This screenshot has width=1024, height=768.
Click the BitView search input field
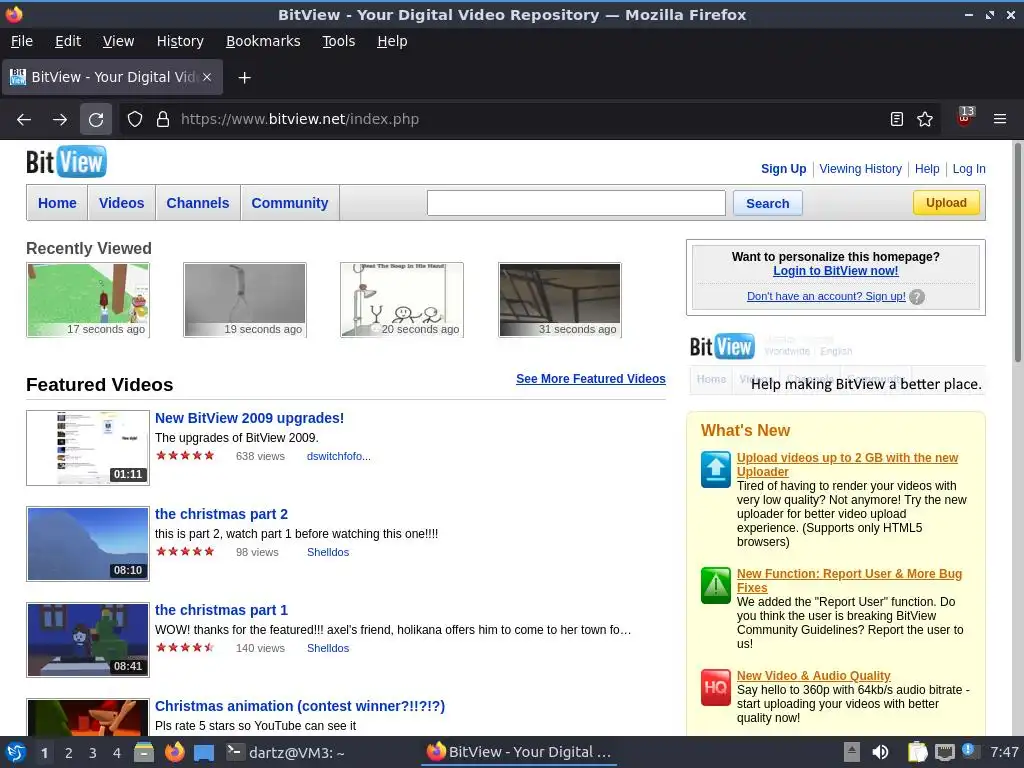point(576,203)
